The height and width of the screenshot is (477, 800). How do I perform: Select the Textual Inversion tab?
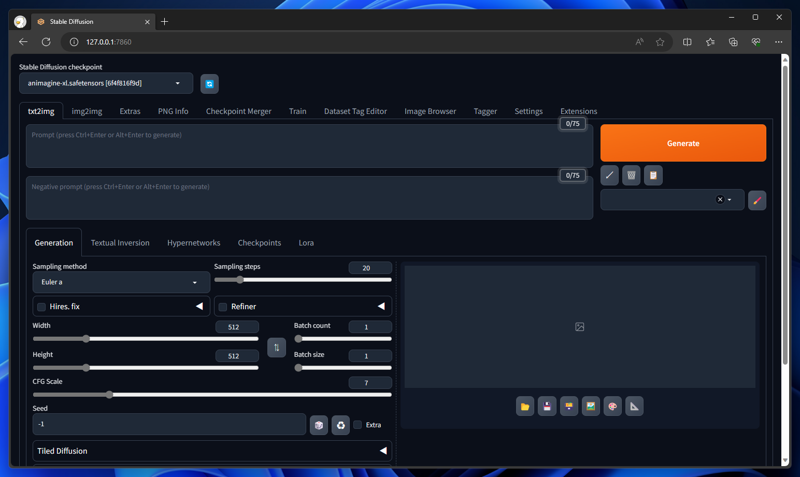pos(120,243)
